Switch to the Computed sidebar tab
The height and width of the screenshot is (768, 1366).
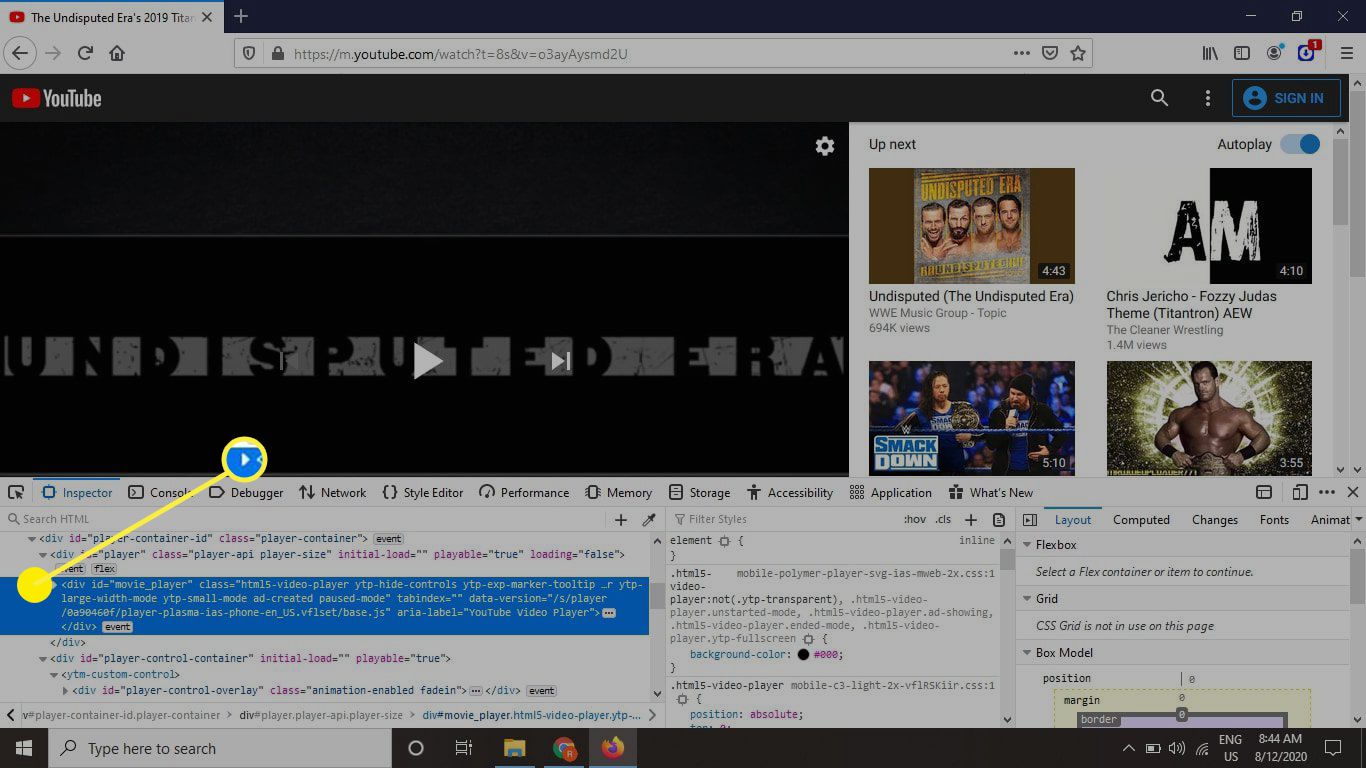tap(1141, 520)
